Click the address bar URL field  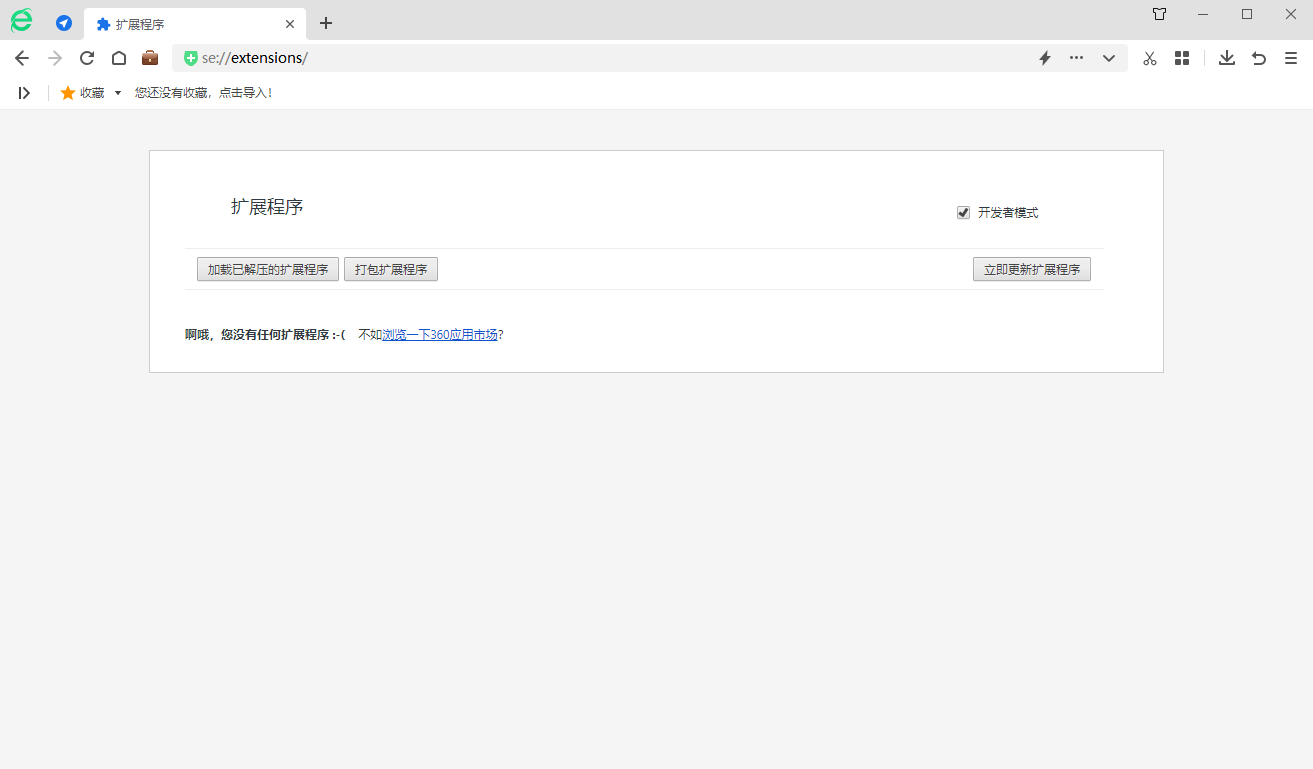pyautogui.click(x=600, y=58)
